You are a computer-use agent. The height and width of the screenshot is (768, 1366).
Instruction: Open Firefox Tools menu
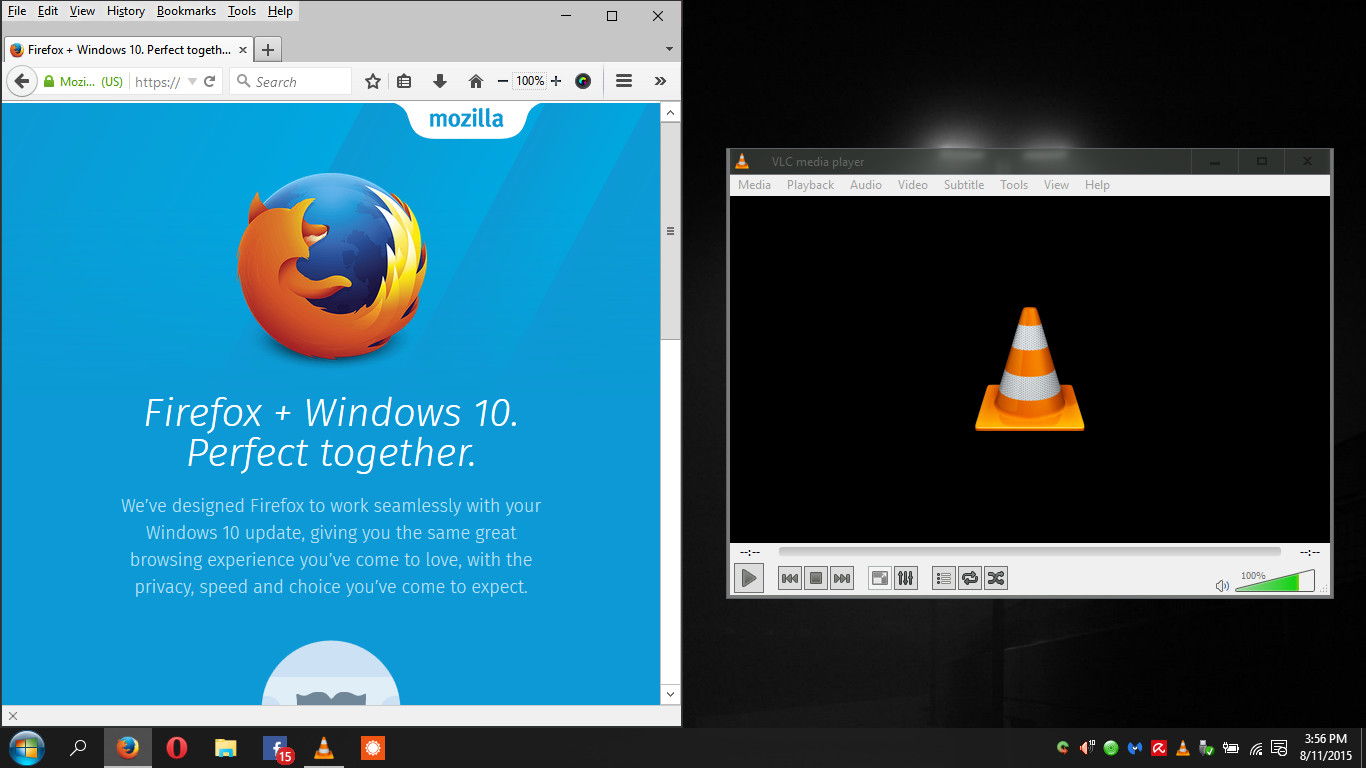coord(242,11)
